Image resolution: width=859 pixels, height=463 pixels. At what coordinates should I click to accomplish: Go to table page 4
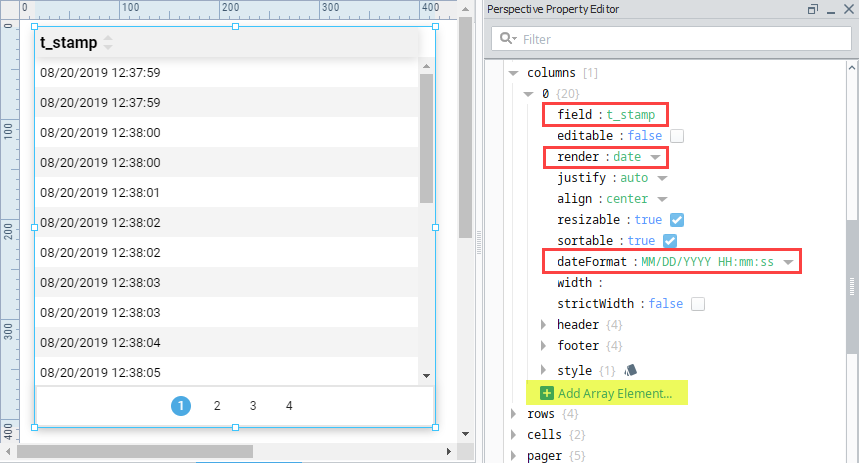coord(289,406)
